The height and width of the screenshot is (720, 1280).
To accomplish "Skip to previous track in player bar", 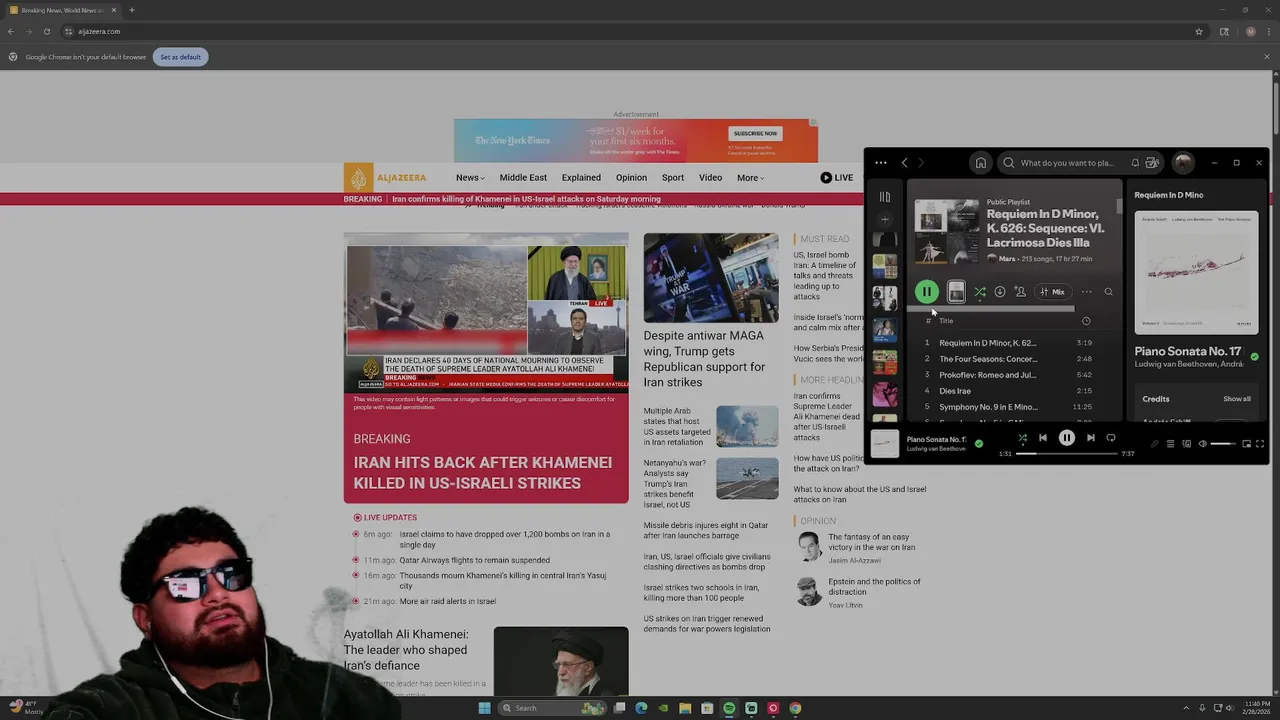I will point(1043,438).
